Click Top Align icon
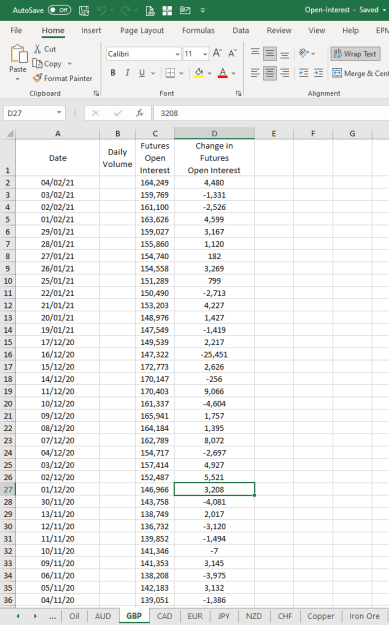389x625 pixels. [x=255, y=53]
